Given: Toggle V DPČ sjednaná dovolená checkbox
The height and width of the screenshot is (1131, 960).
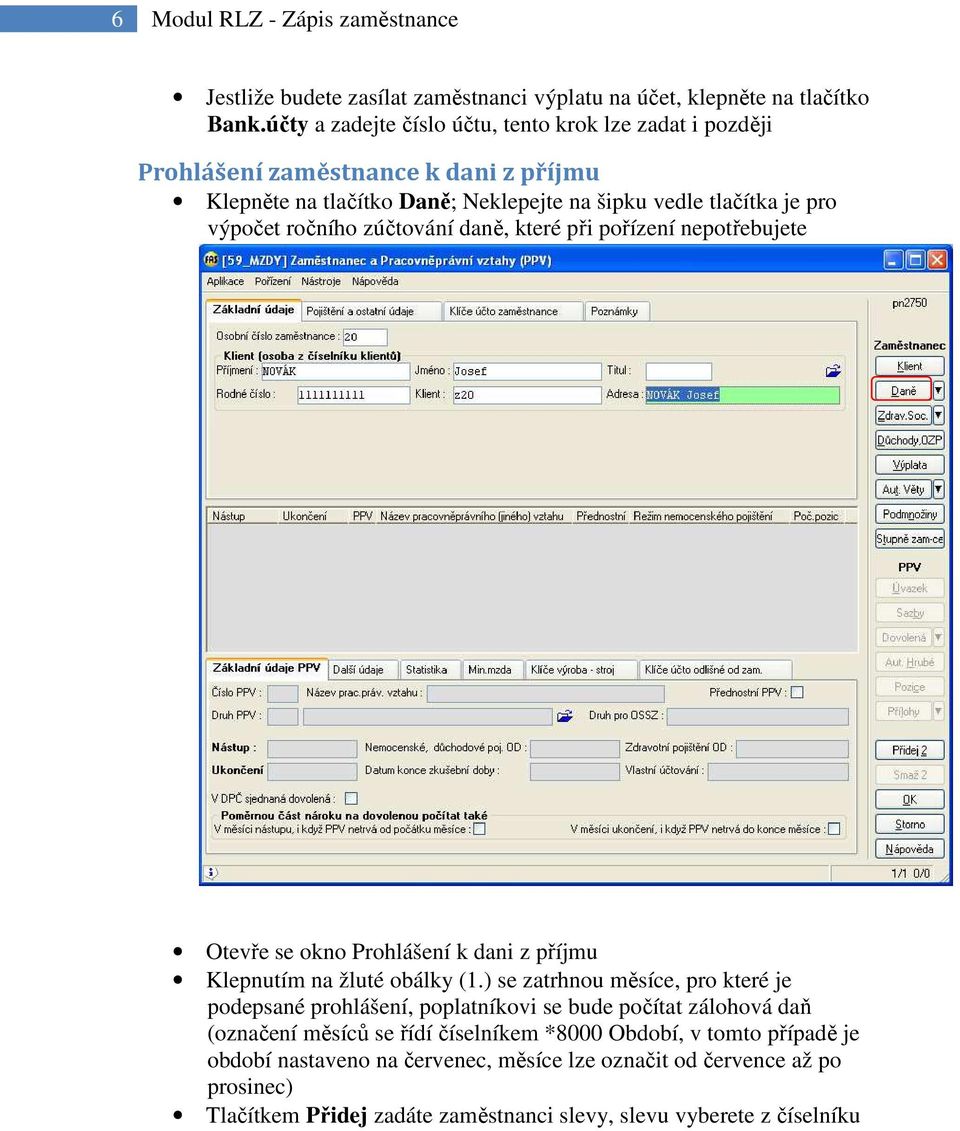Looking at the screenshot, I should pyautogui.click(x=351, y=798).
